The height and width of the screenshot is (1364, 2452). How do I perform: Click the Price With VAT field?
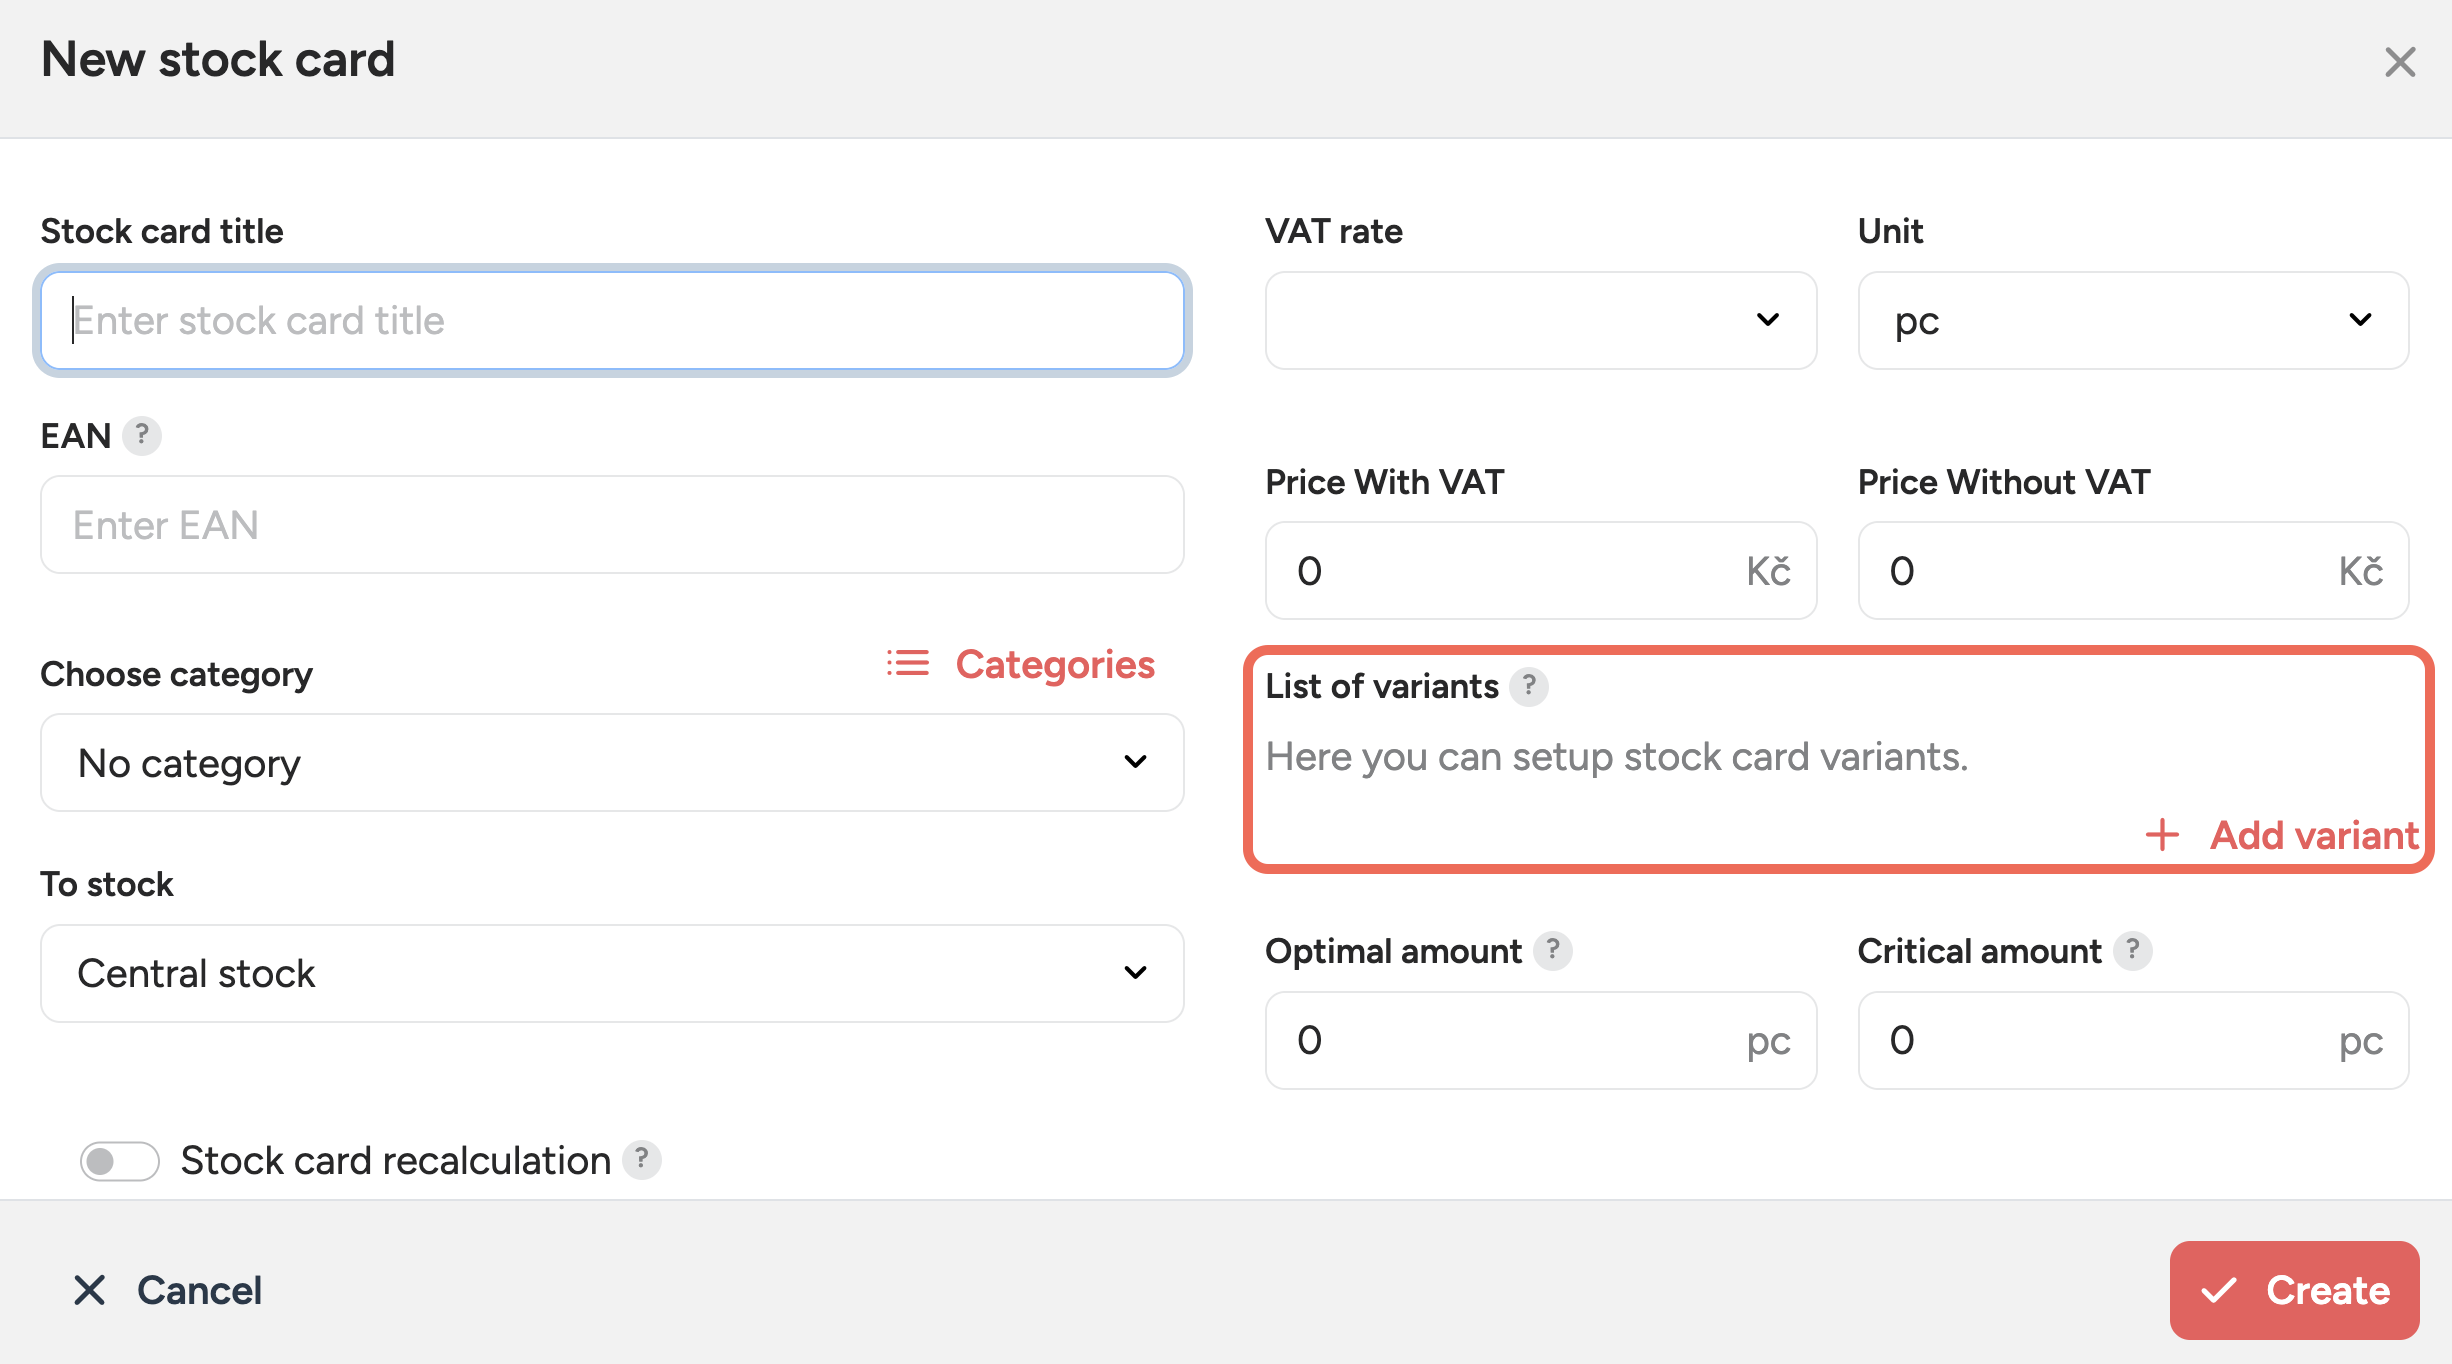1510,570
